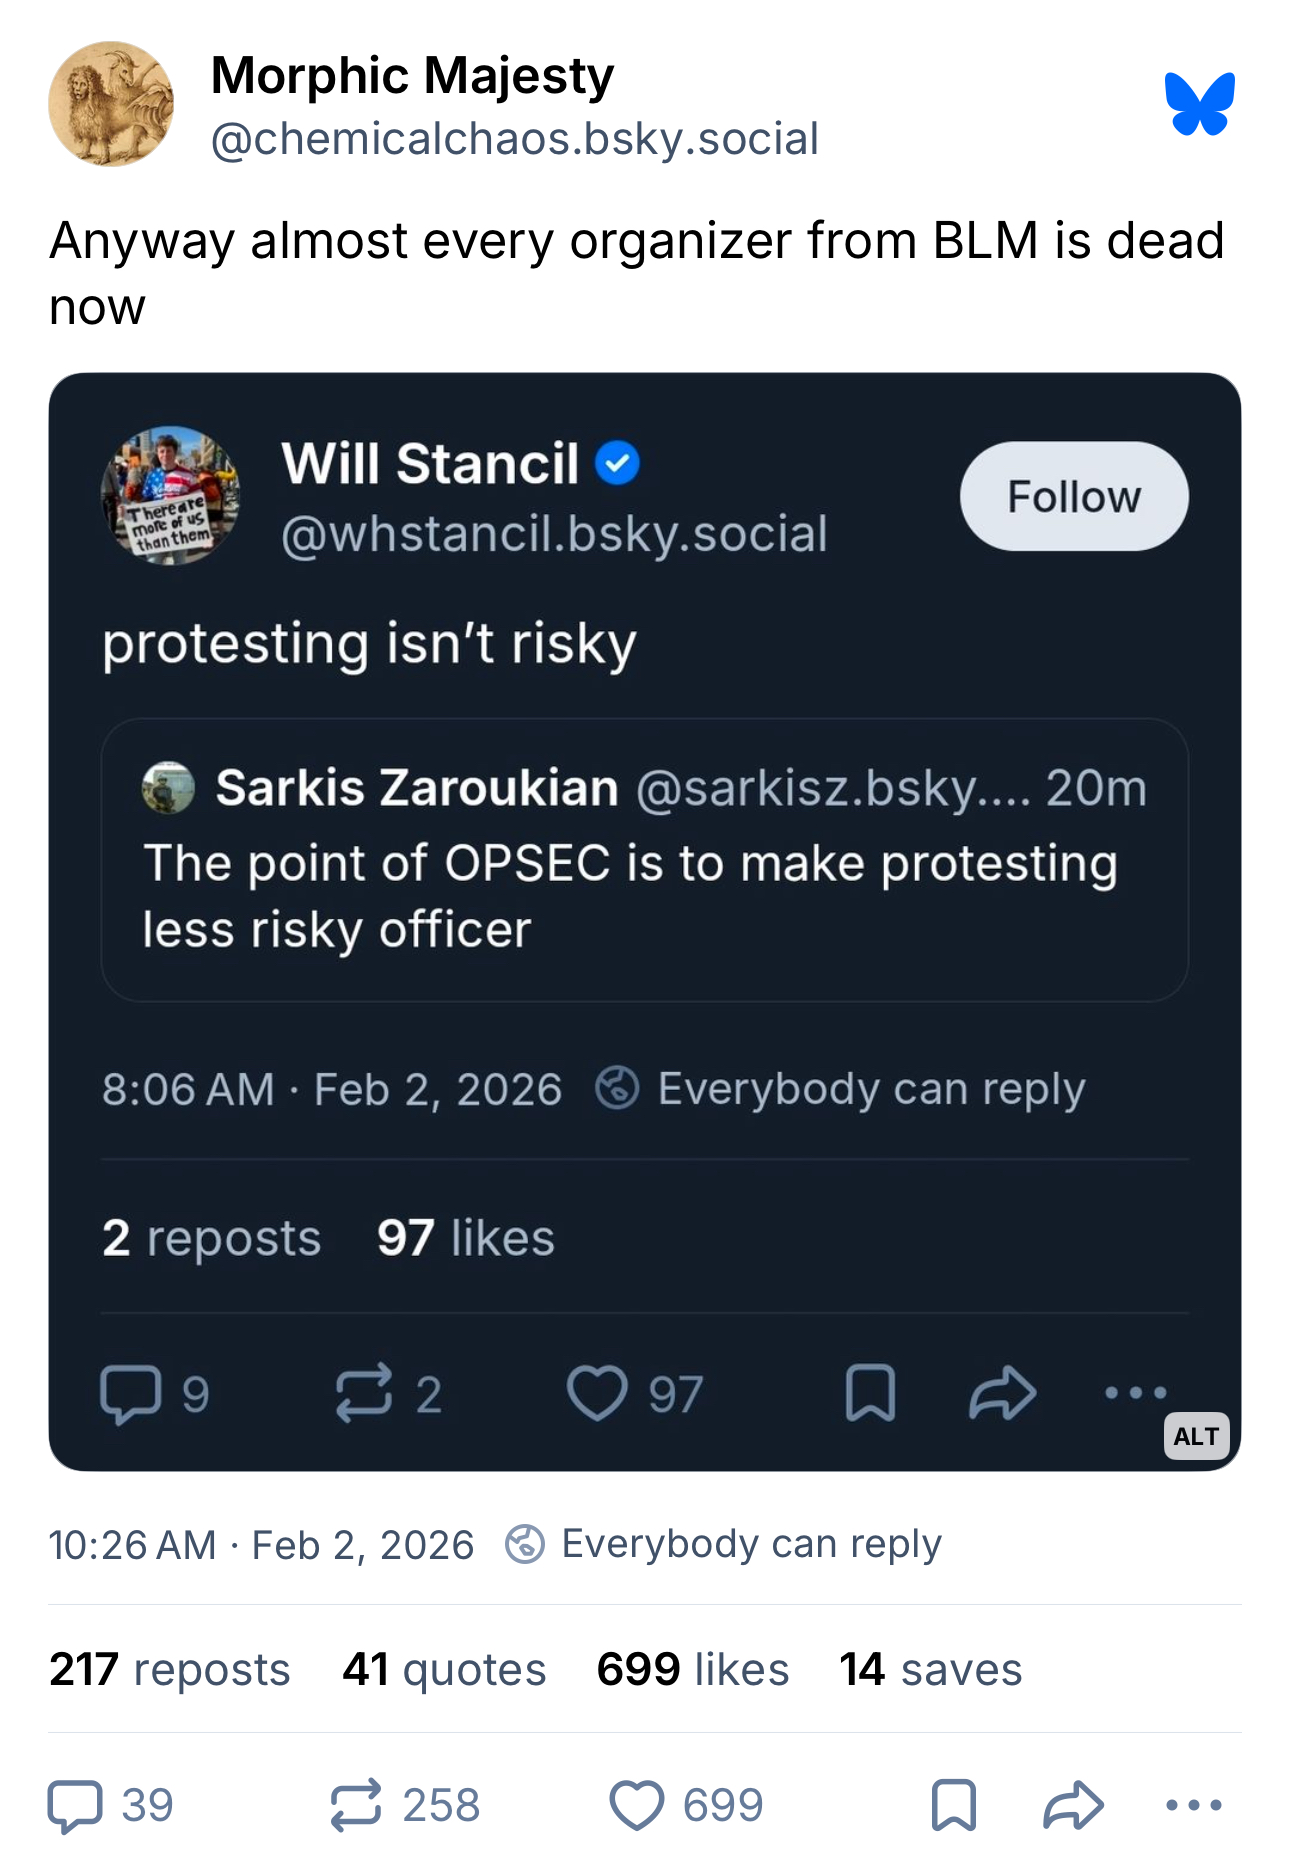
Task: View the 41 quotes list
Action: click(444, 1670)
